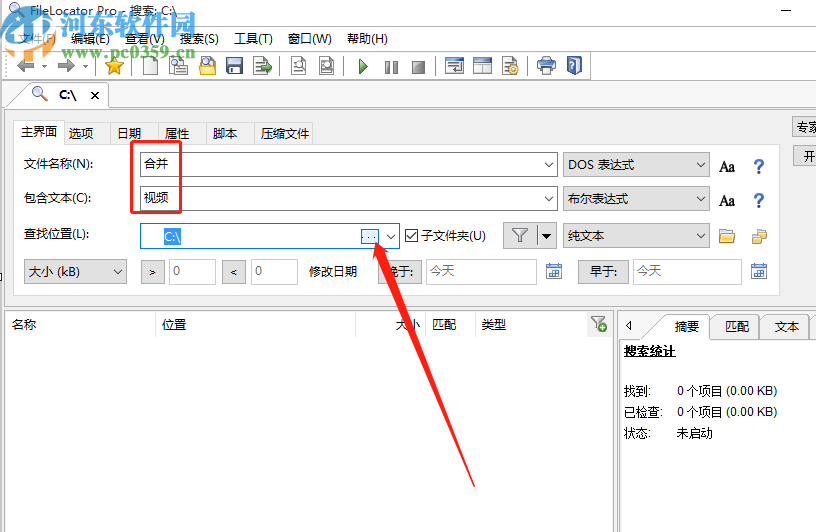Click the greater-than size button

click(x=152, y=272)
